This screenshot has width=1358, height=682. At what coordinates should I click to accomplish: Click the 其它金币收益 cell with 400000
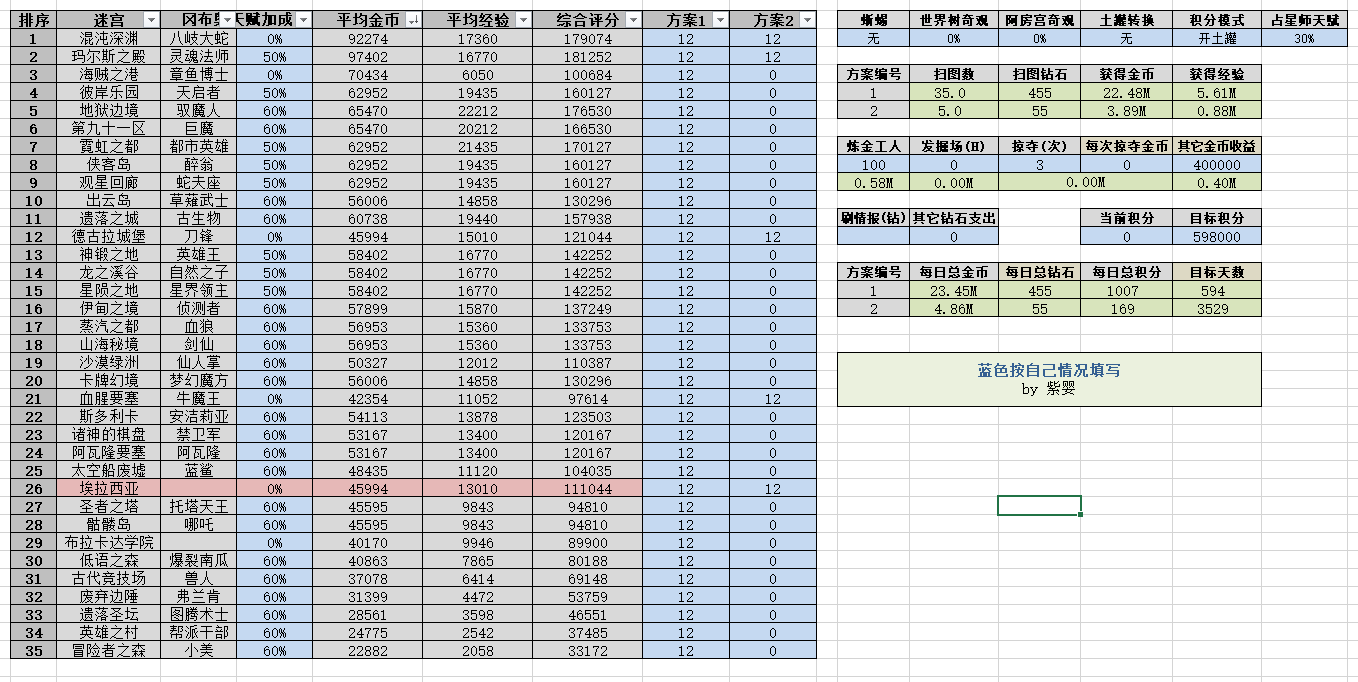[1216, 164]
